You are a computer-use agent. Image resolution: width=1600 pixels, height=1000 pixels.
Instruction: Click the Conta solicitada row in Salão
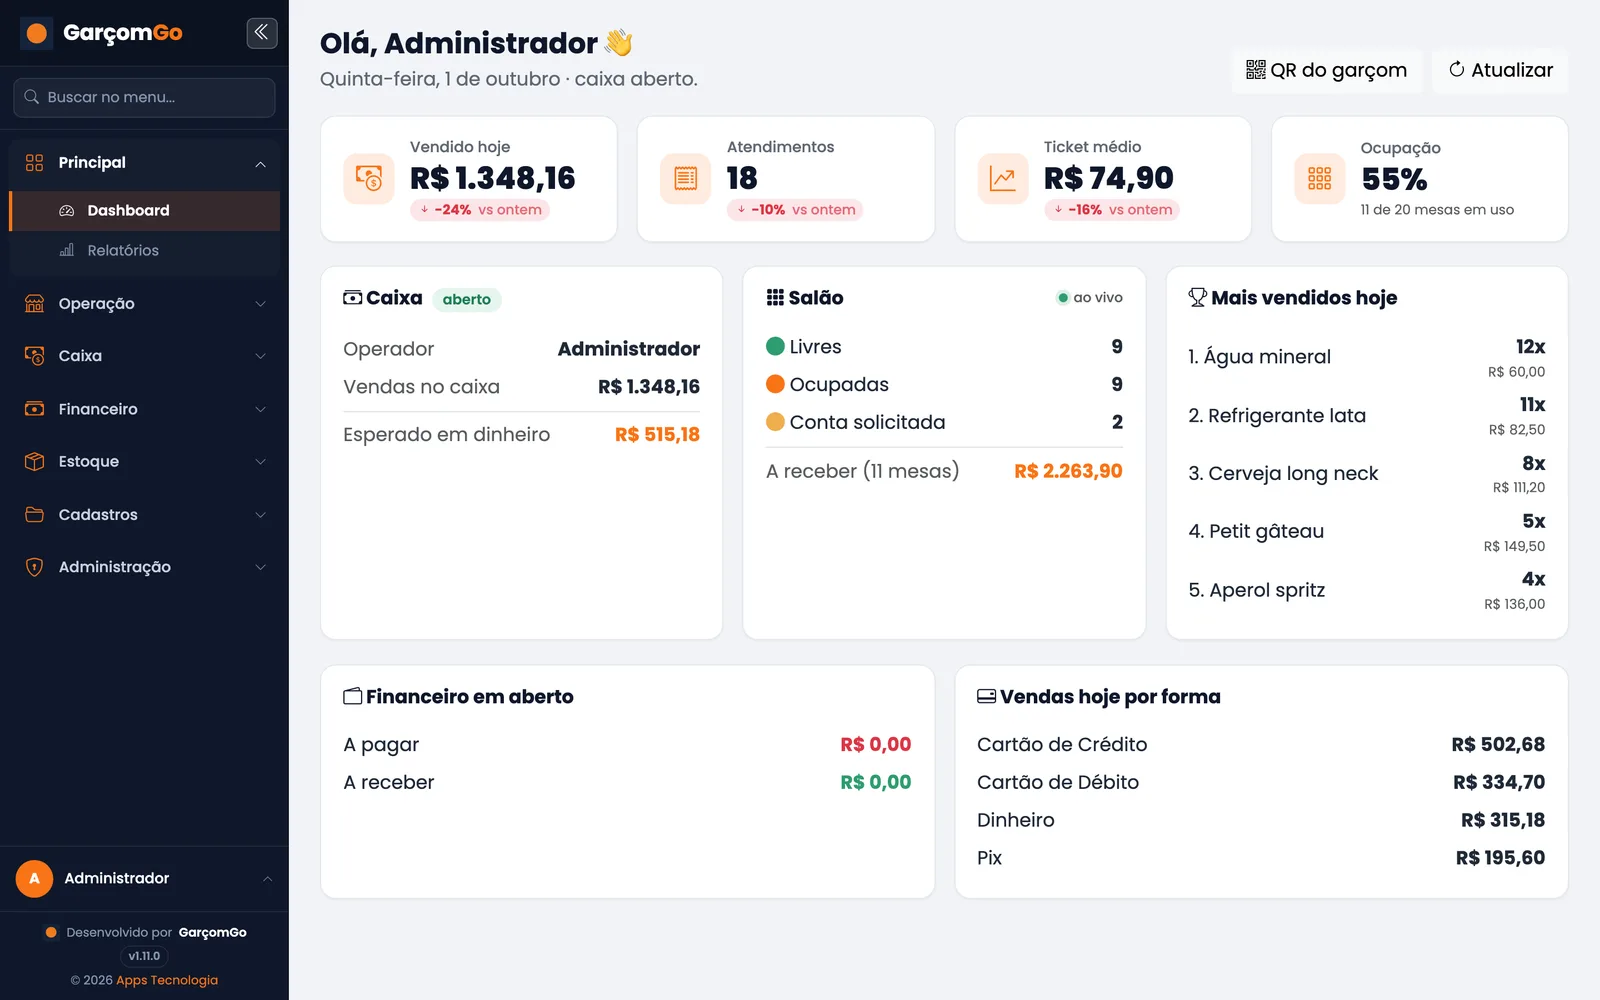944,422
